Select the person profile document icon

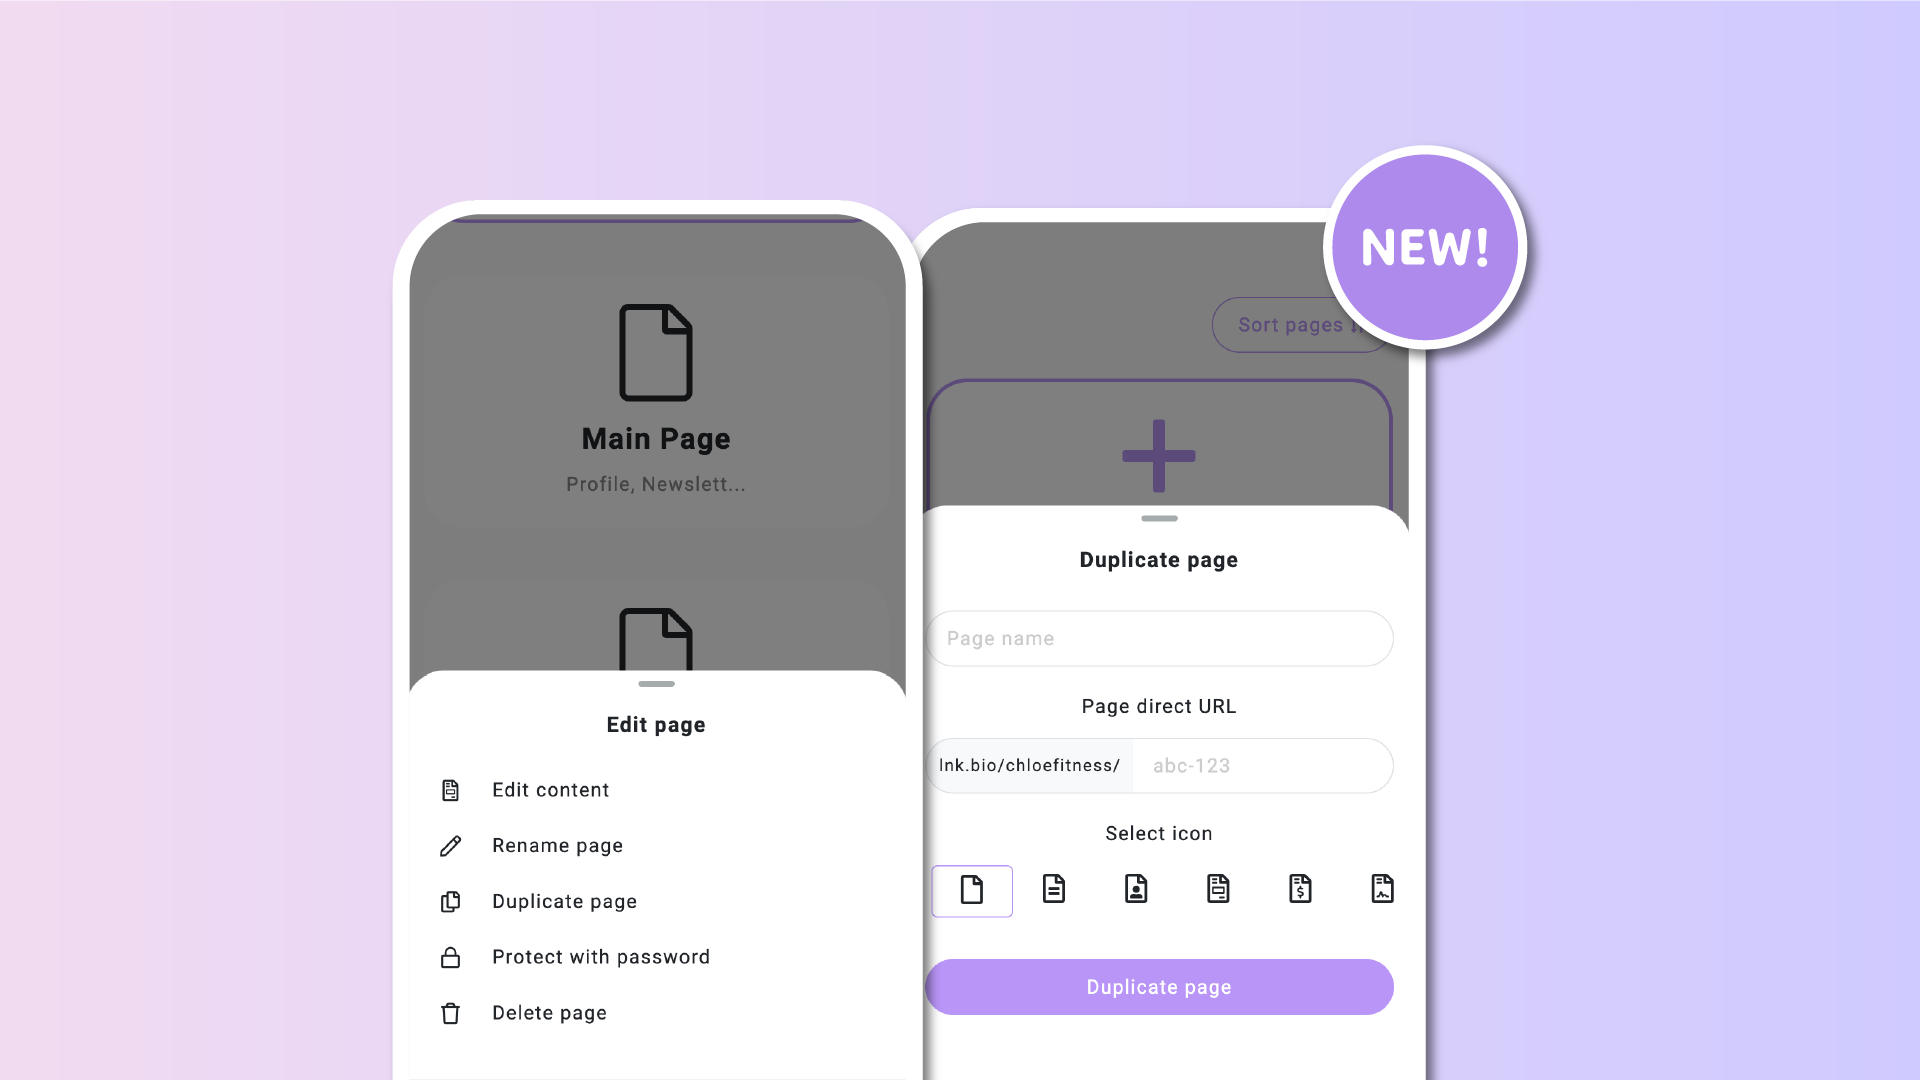[x=1135, y=889]
